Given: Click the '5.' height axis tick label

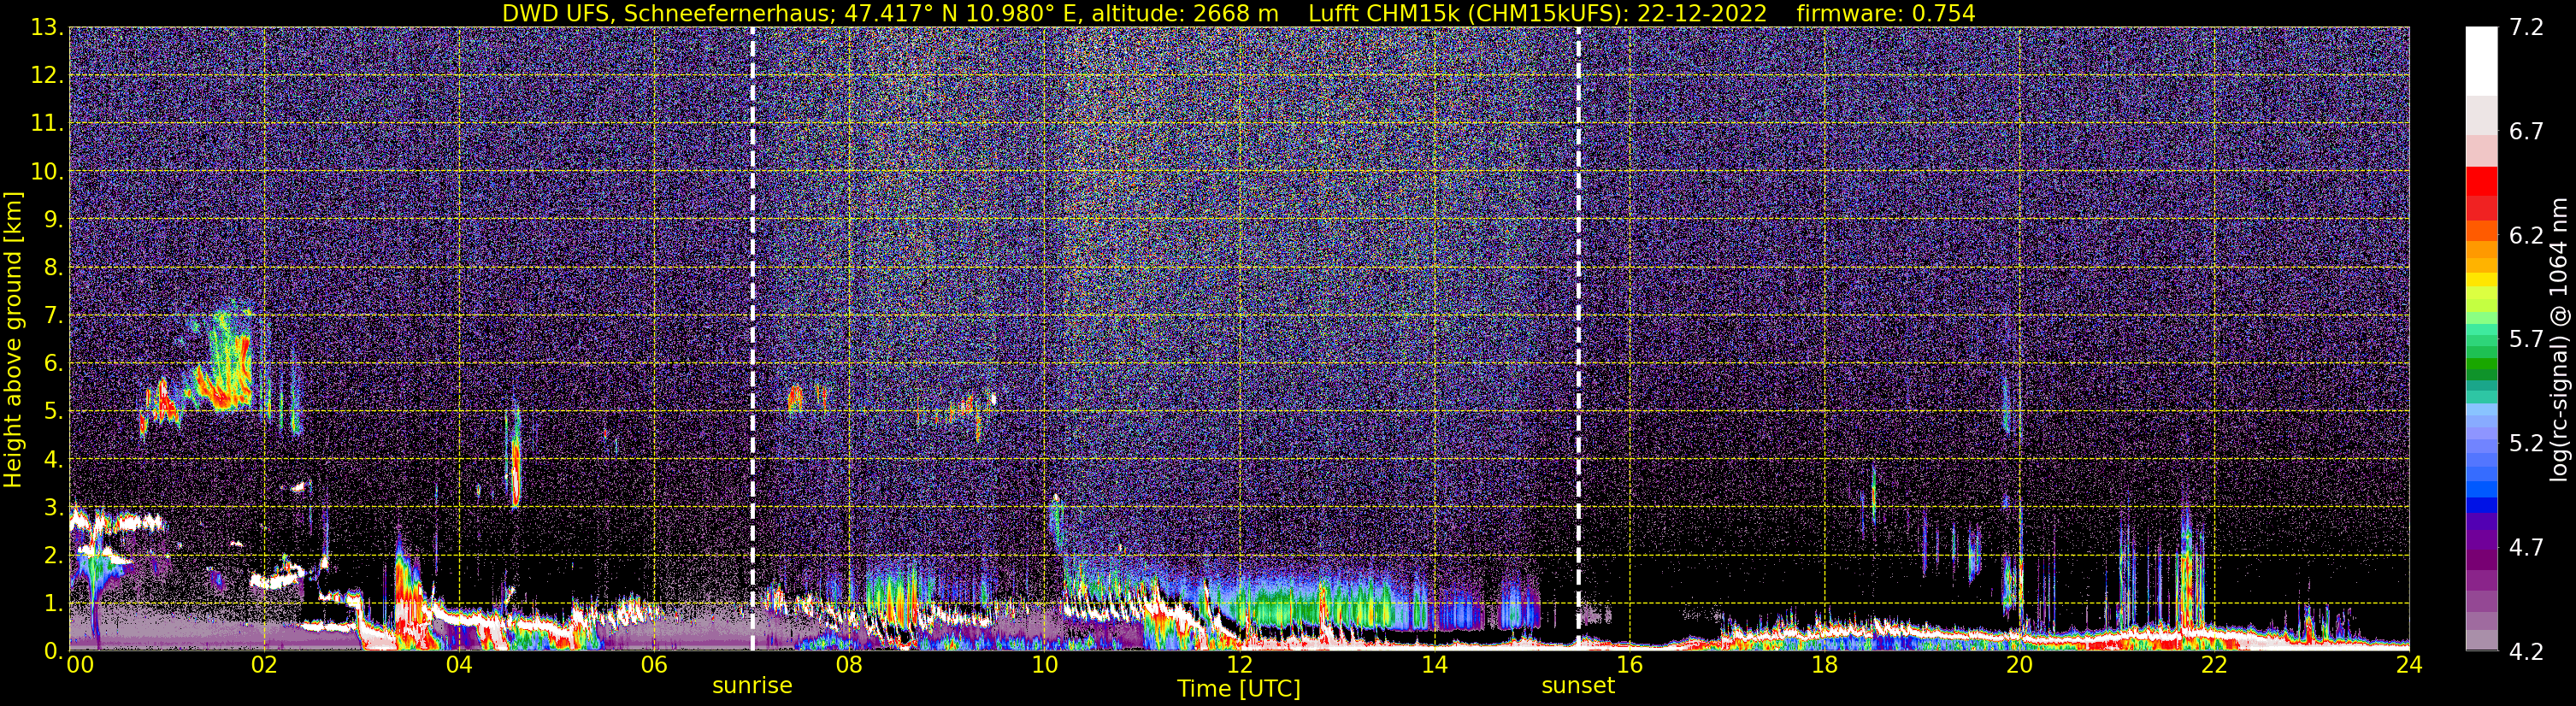Looking at the screenshot, I should (53, 412).
